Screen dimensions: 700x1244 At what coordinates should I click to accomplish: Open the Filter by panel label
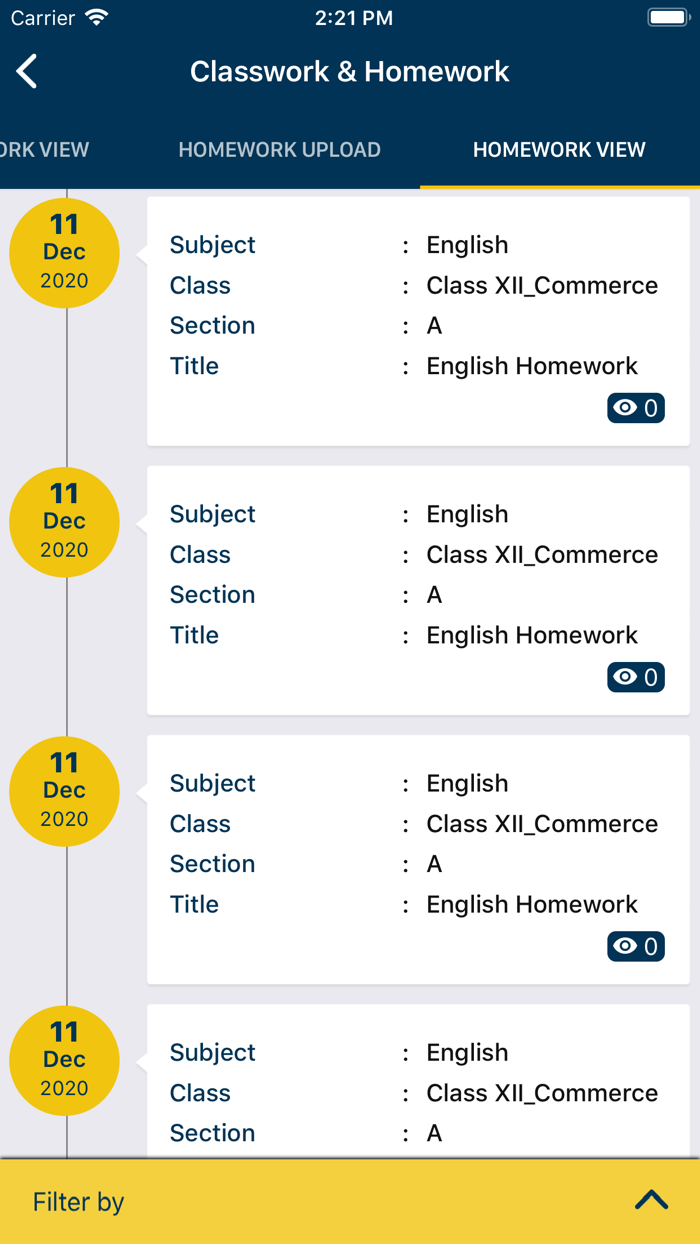[78, 1202]
